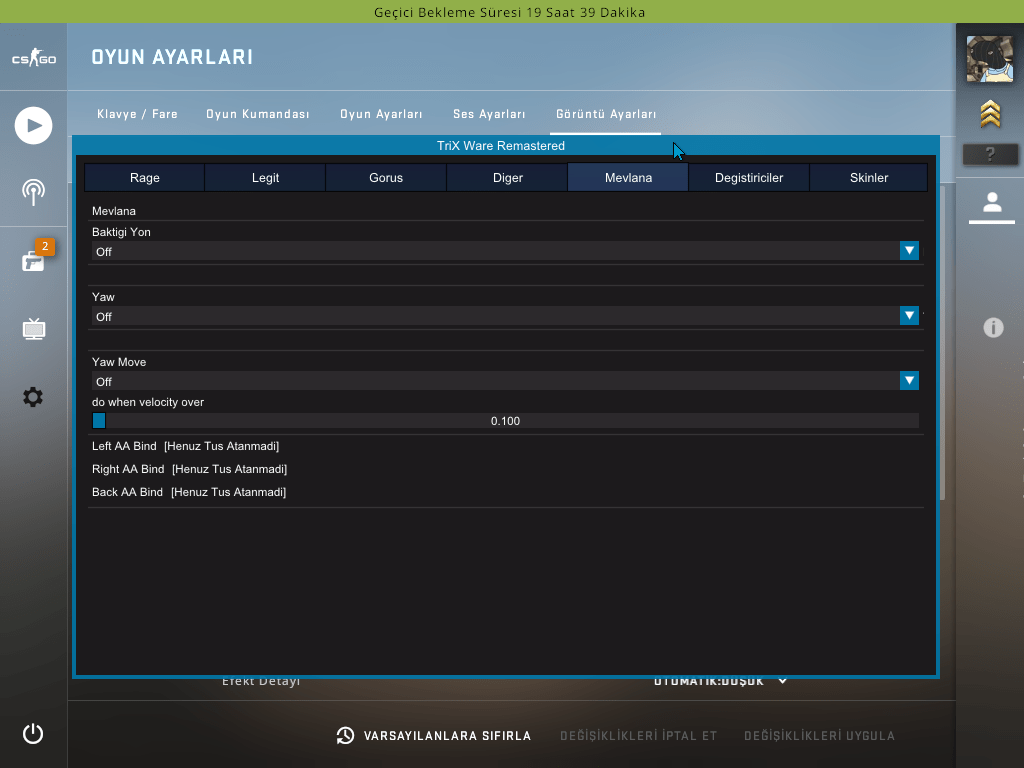Switch to the Görüntü Ayarları tab
This screenshot has width=1024, height=768.
(x=606, y=114)
